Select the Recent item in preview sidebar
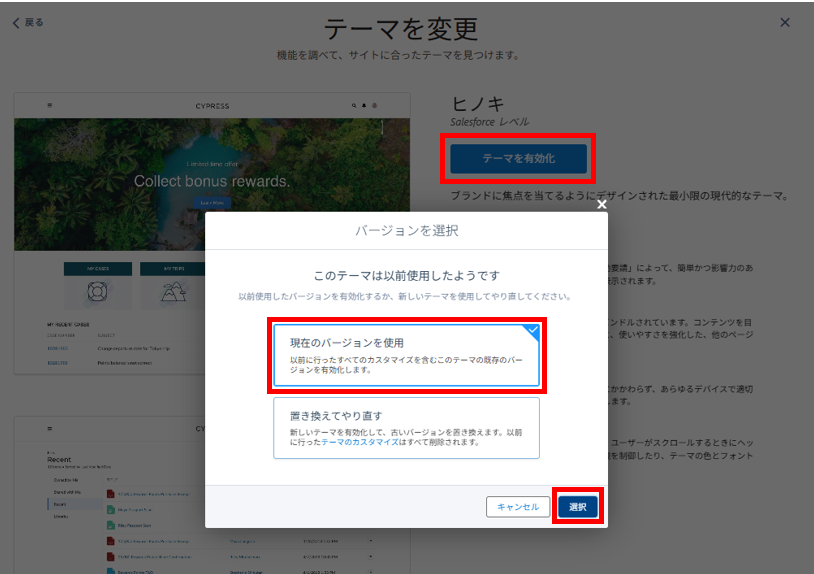Image resolution: width=814 pixels, height=574 pixels. tap(61, 506)
